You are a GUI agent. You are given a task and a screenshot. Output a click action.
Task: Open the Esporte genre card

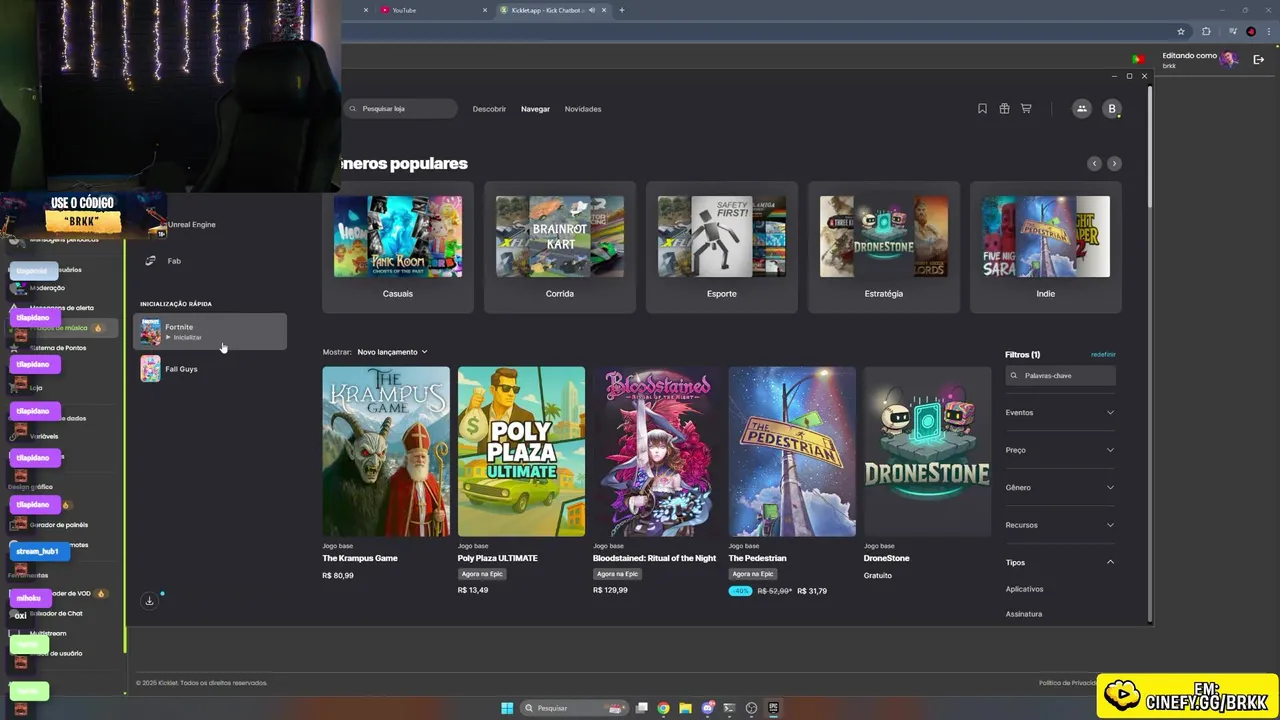point(722,247)
